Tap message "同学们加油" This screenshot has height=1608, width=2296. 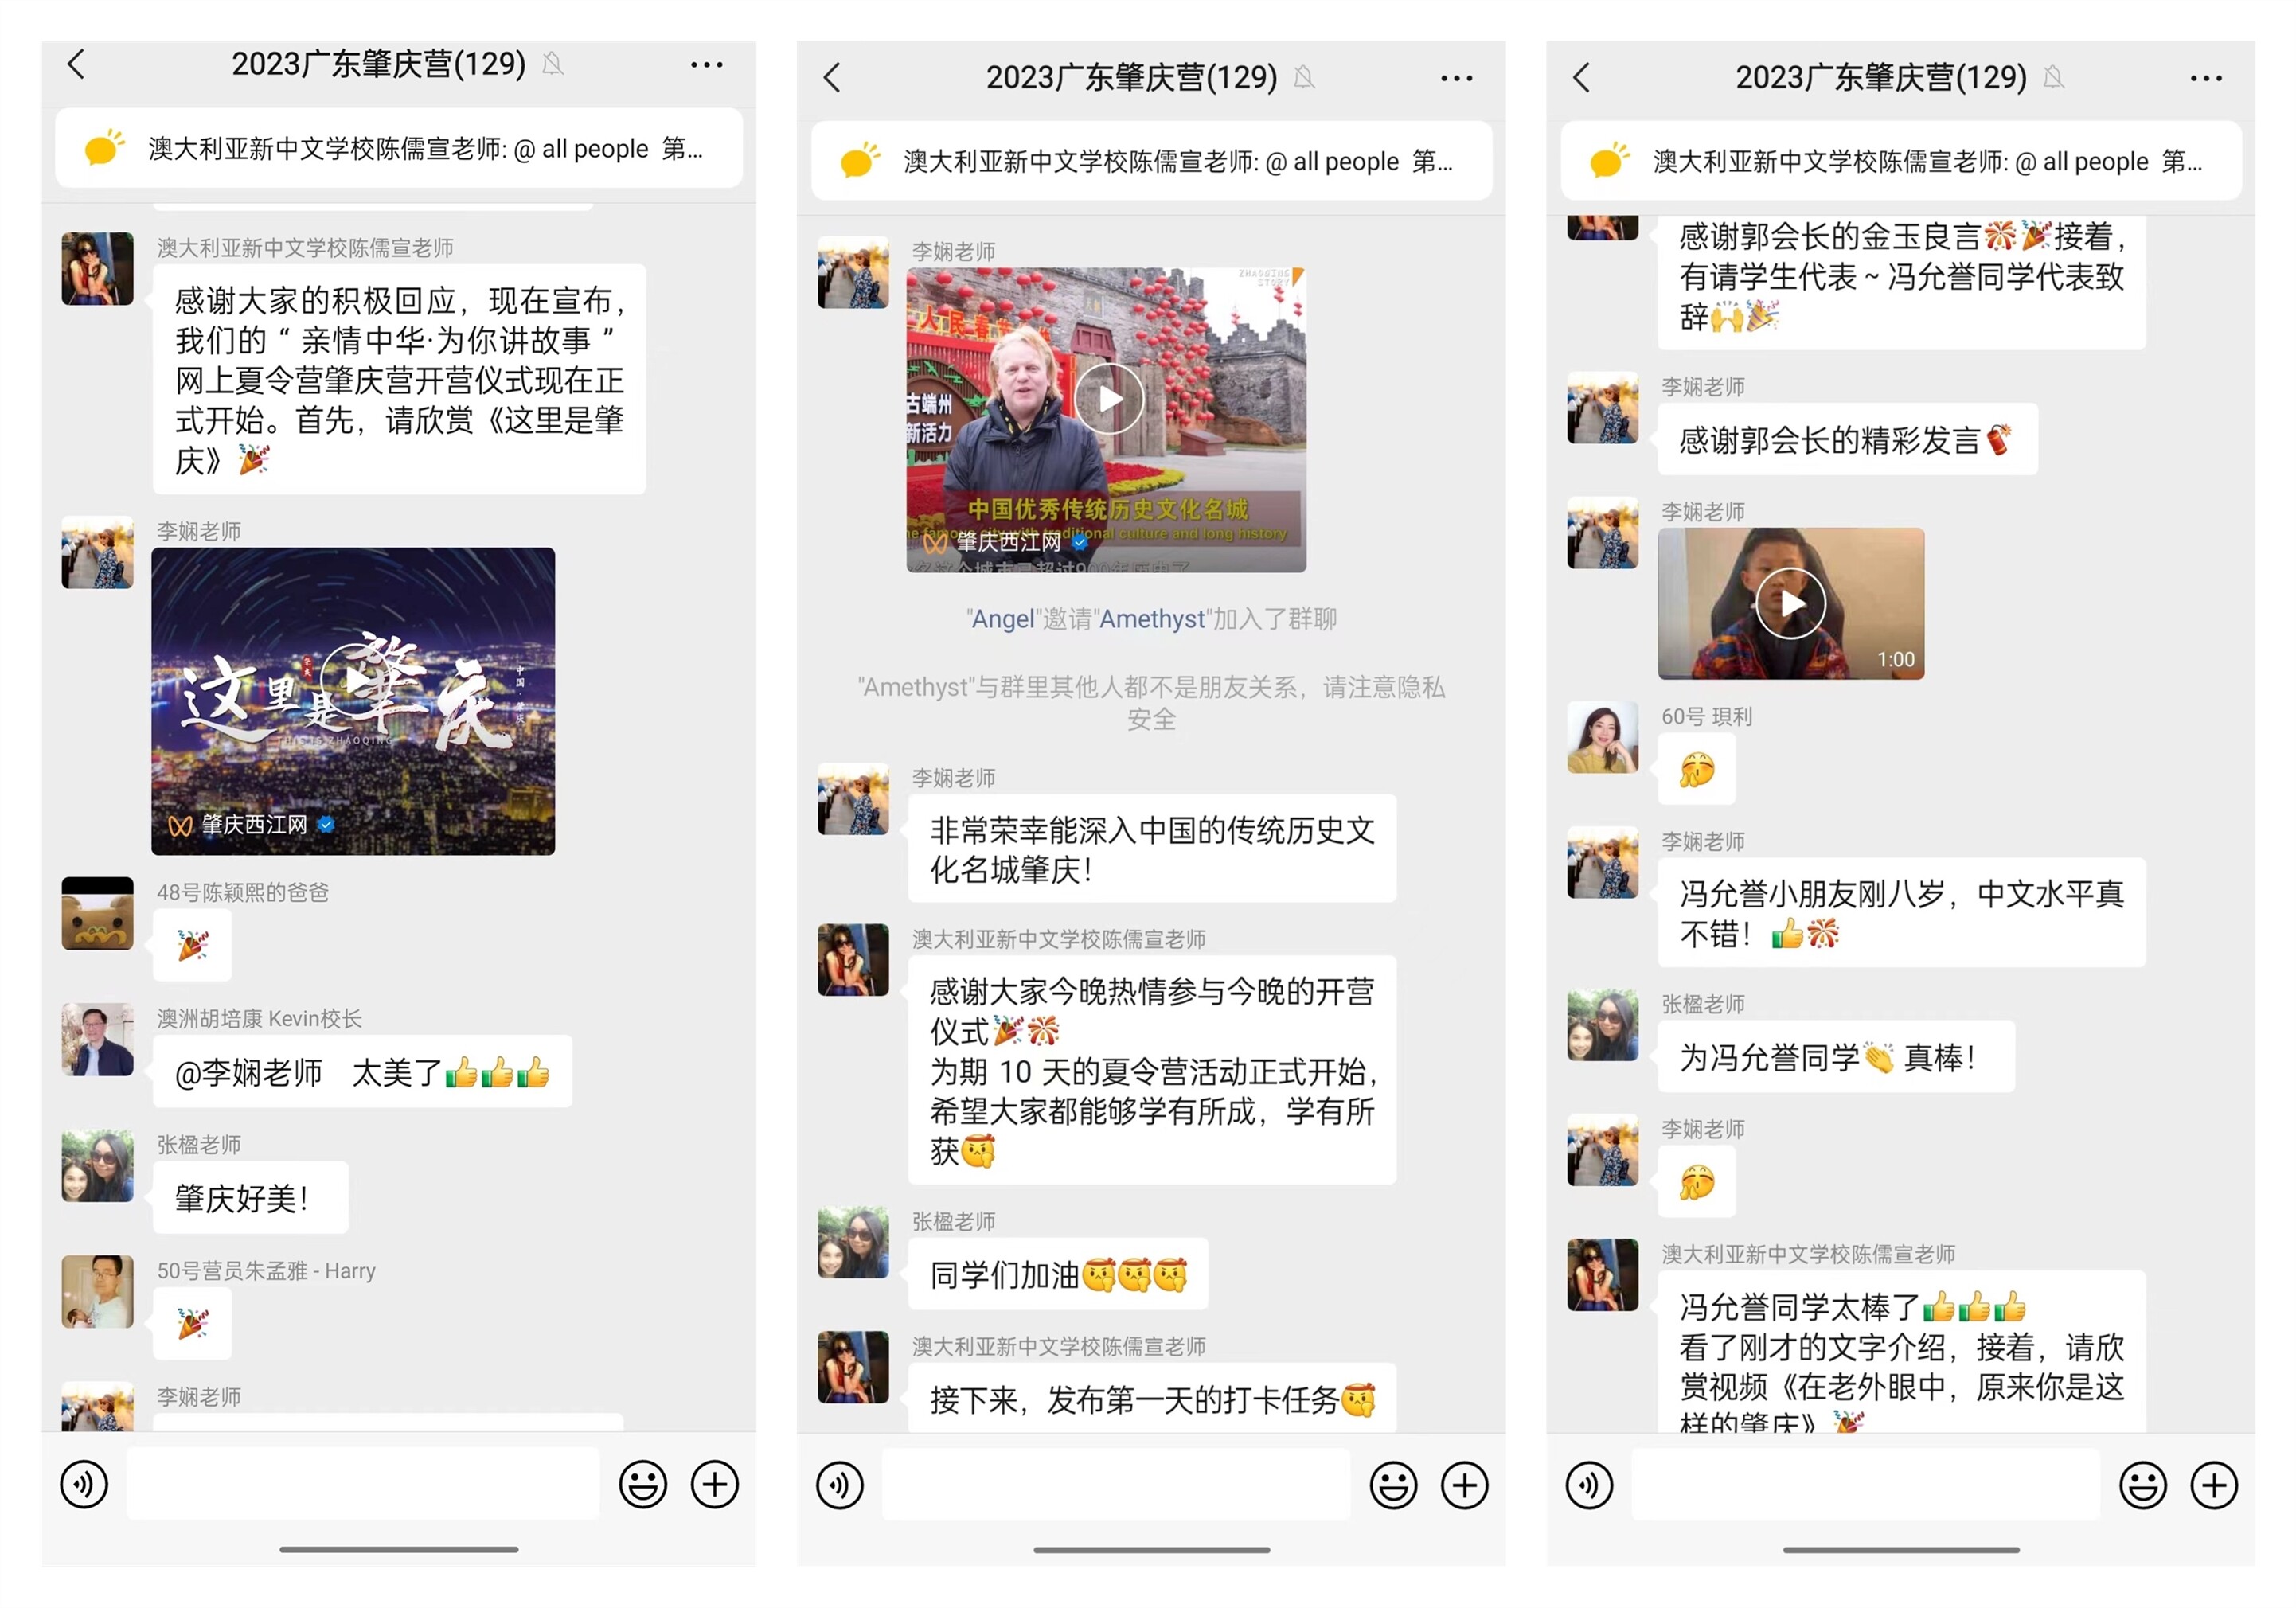click(x=1058, y=1274)
